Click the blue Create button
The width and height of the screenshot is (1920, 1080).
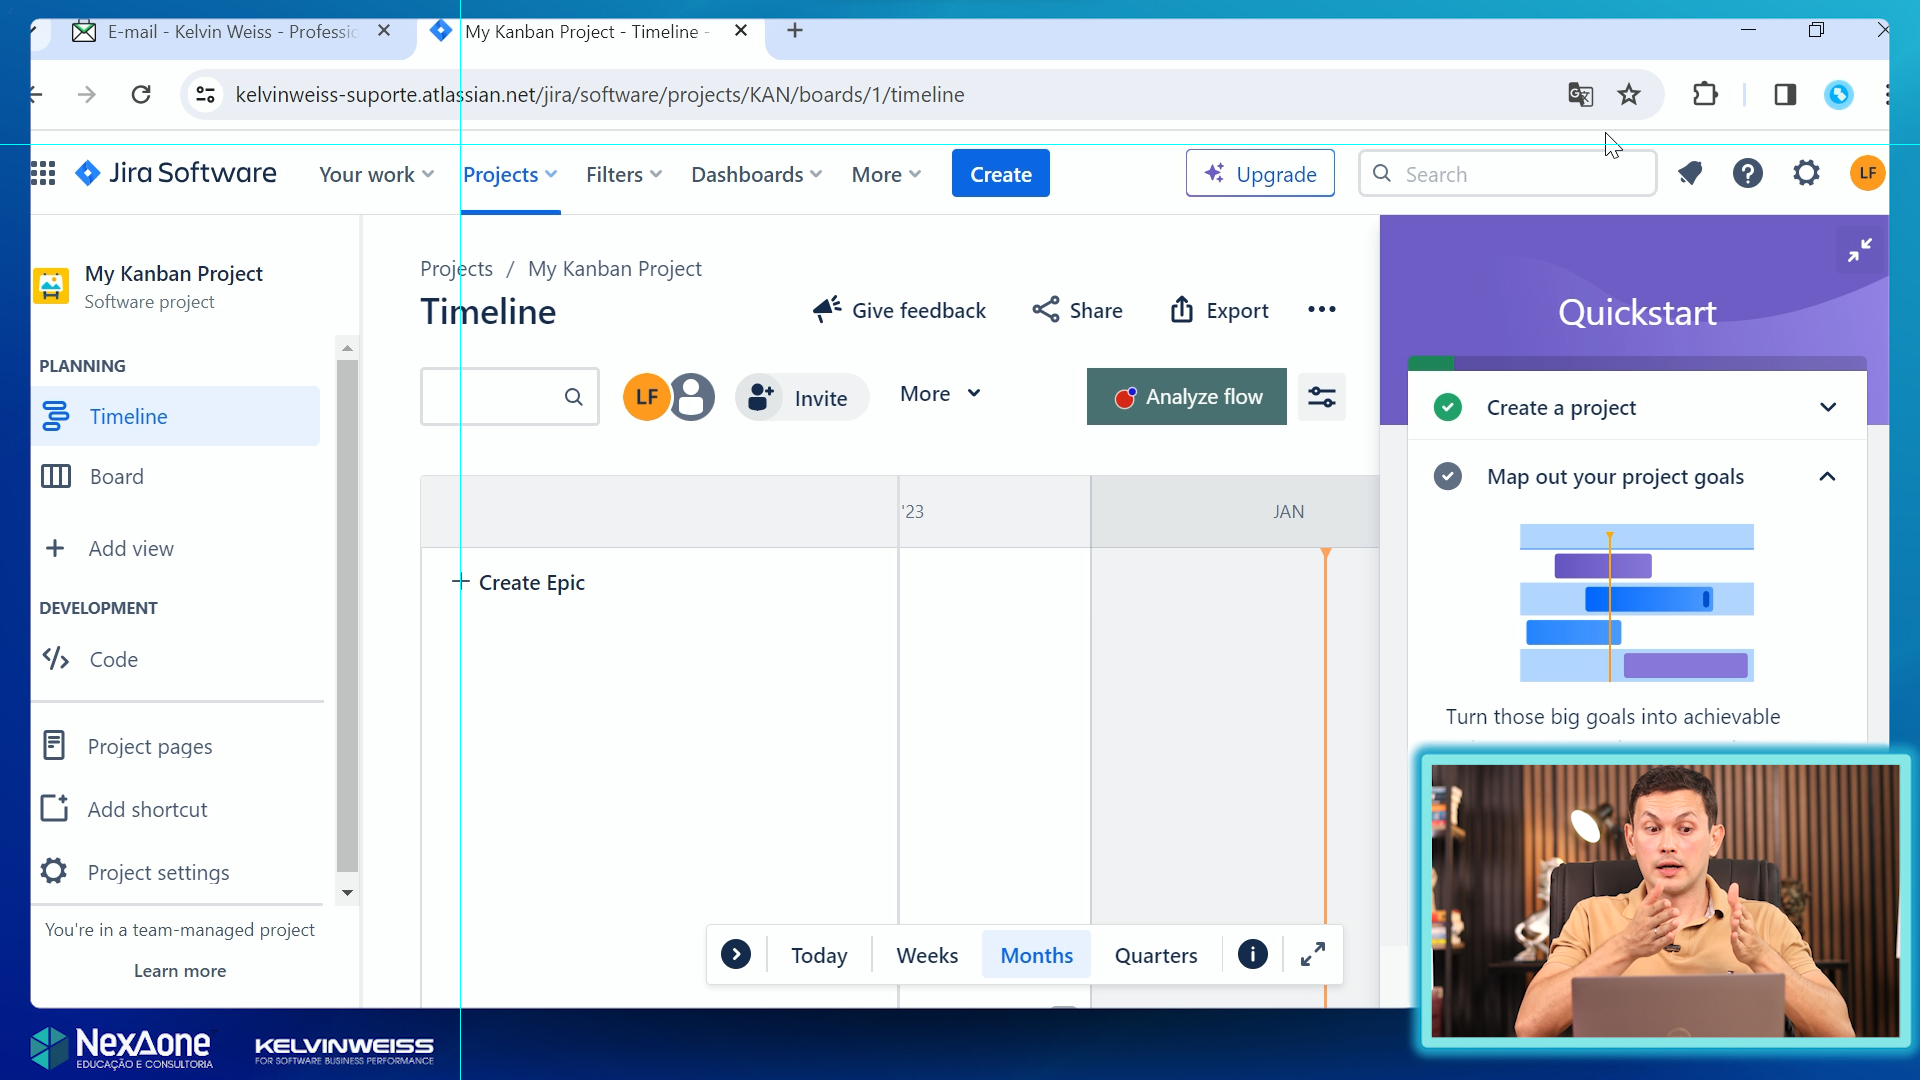coord(1000,174)
